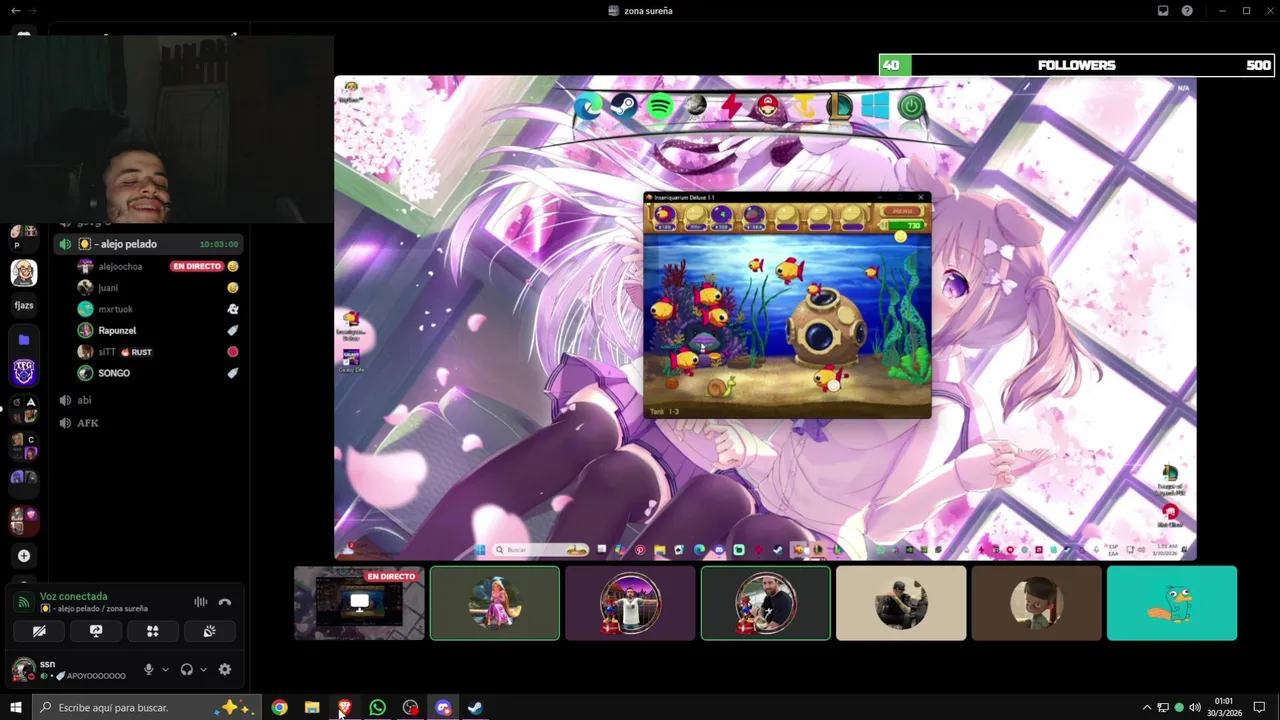Click Insaniquarium Menu button in stream
Image resolution: width=1280 pixels, height=720 pixels.
point(902,212)
